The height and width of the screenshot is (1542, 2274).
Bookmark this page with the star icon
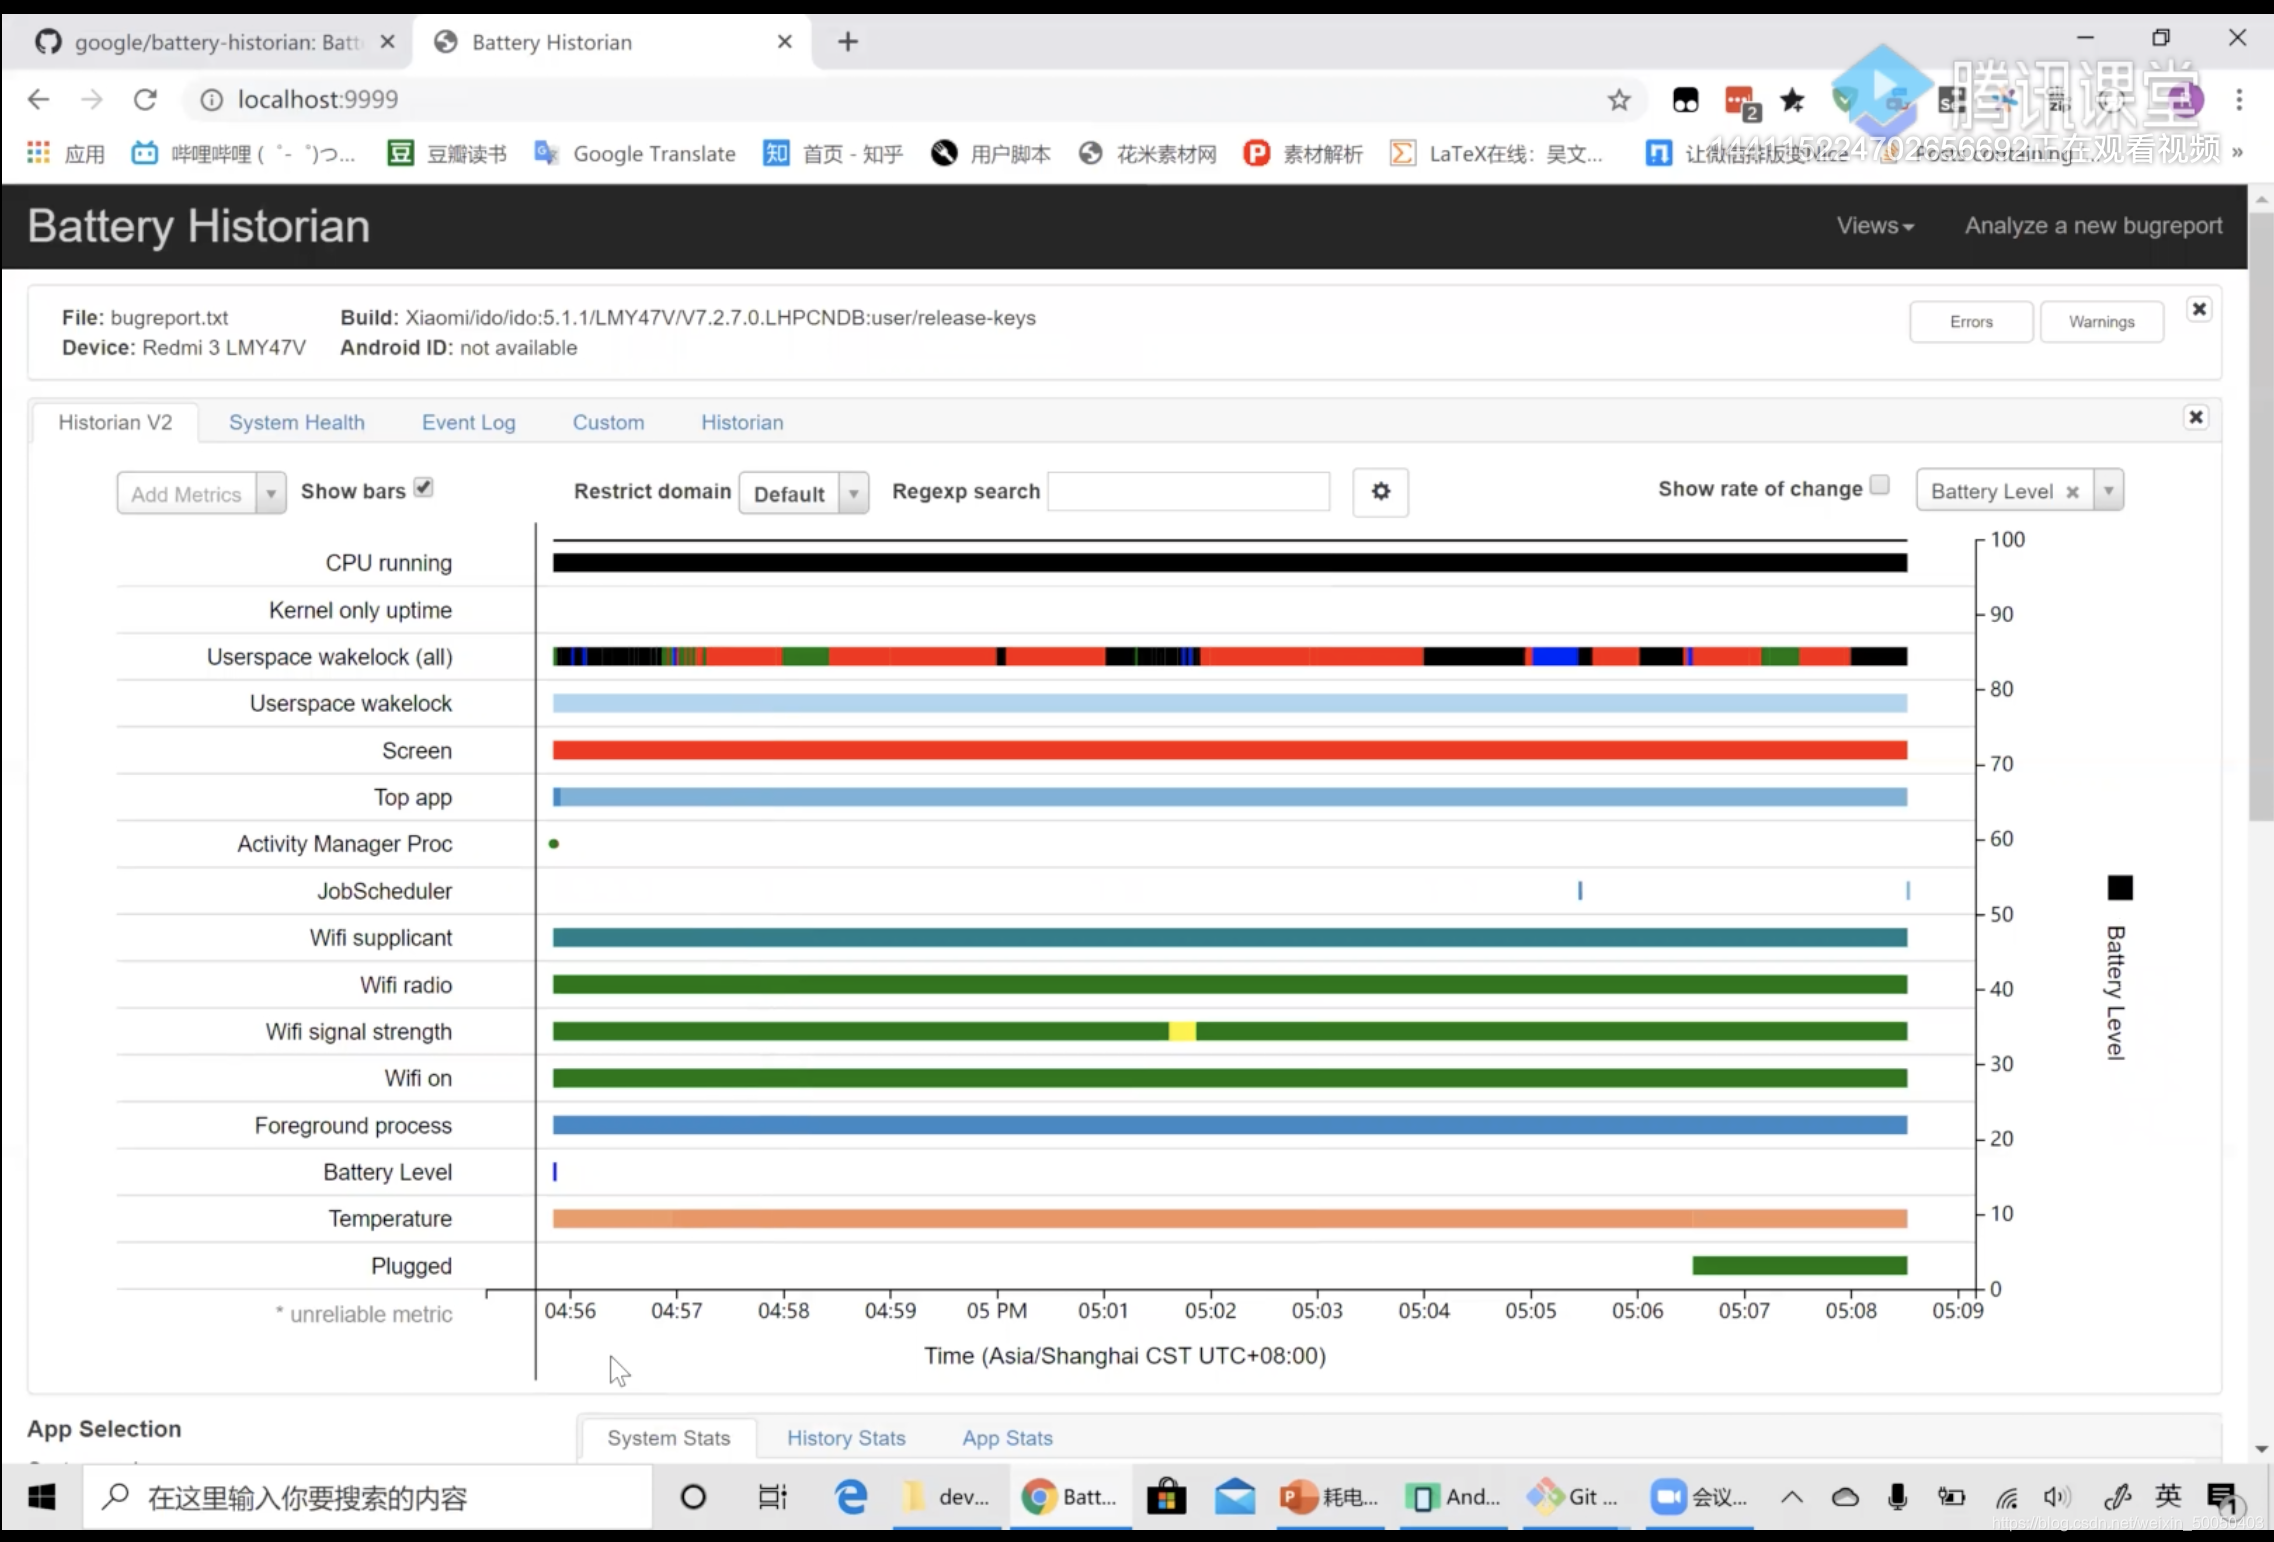pos(1618,99)
